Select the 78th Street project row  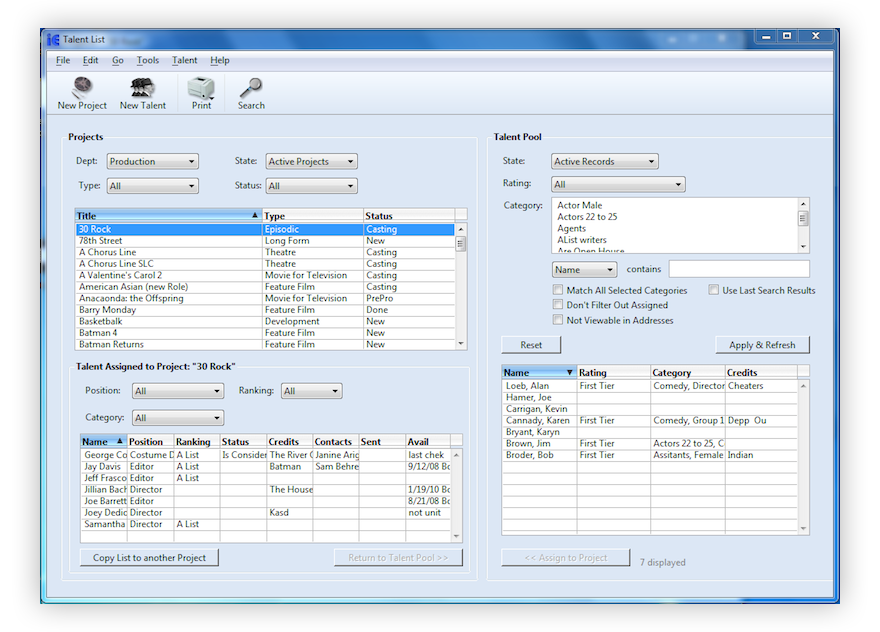[265, 241]
